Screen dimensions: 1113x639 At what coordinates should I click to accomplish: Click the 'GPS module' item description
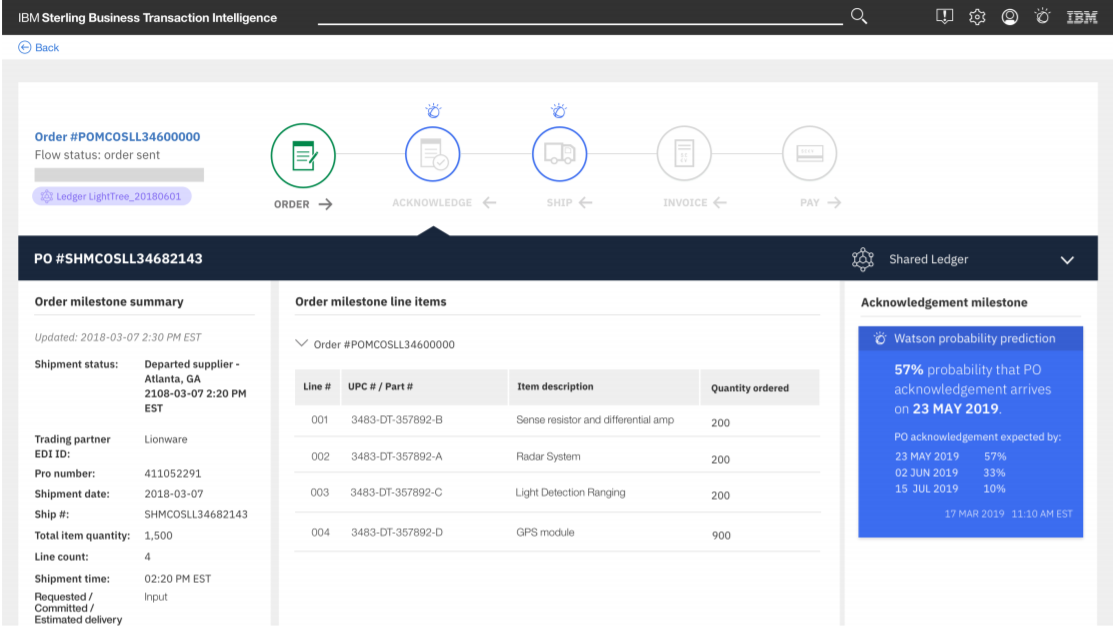point(545,532)
